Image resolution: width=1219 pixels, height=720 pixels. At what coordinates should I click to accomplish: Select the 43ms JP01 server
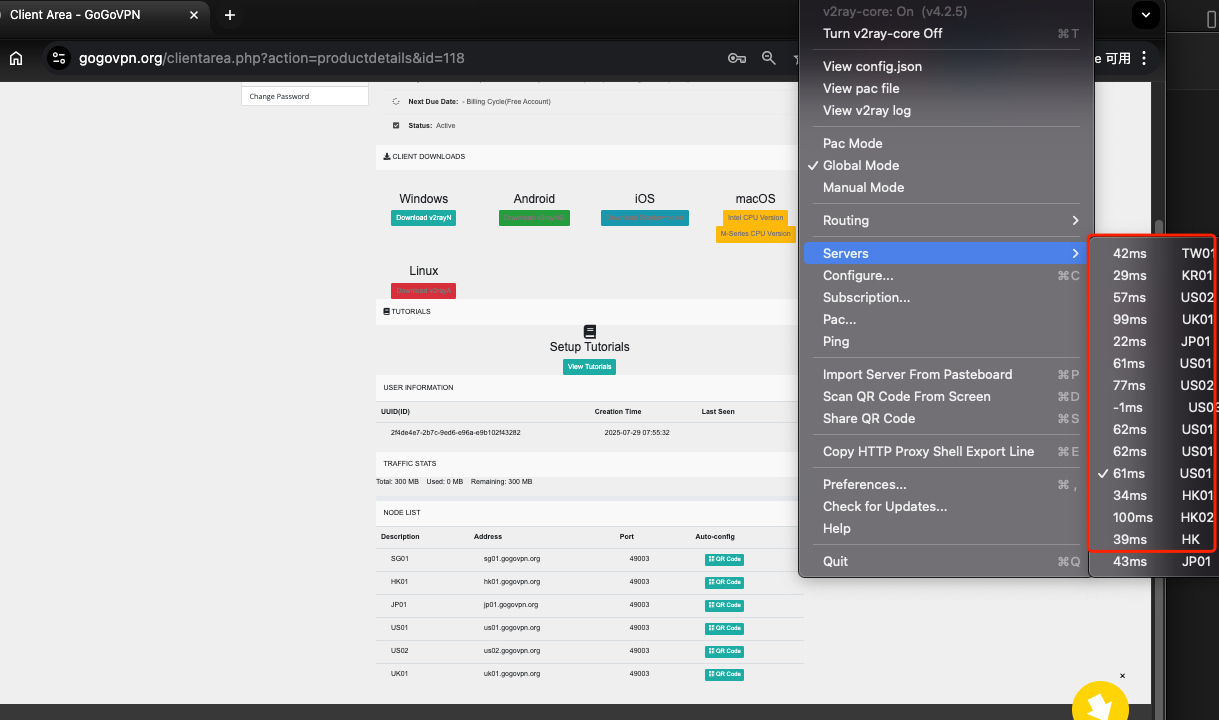point(1154,561)
